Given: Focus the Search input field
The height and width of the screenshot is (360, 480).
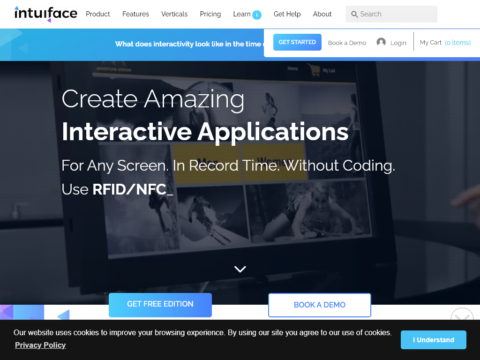Looking at the screenshot, I should click(391, 14).
